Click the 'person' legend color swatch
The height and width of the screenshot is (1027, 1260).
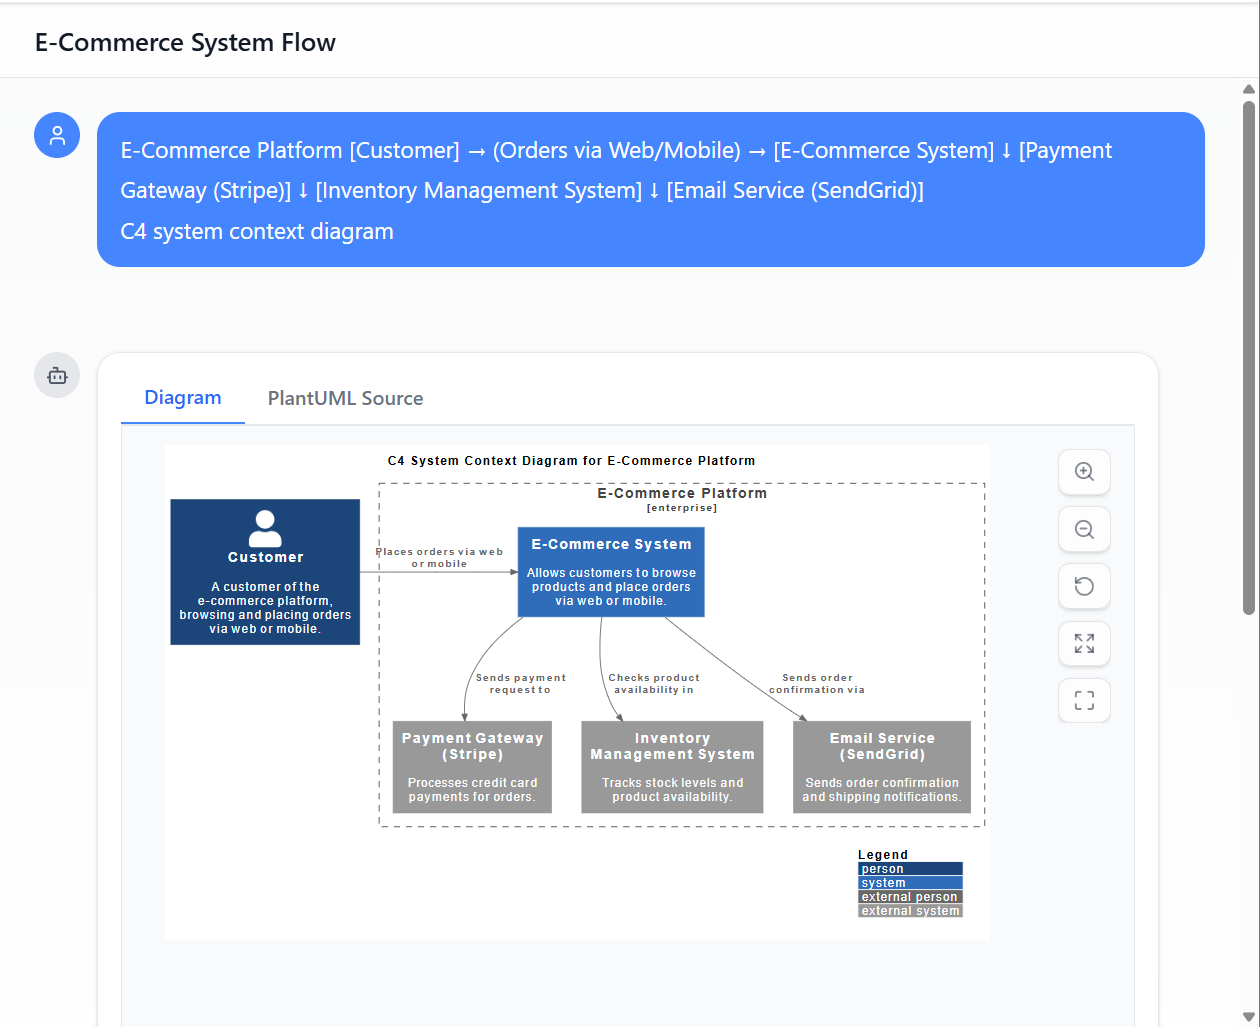pos(910,869)
